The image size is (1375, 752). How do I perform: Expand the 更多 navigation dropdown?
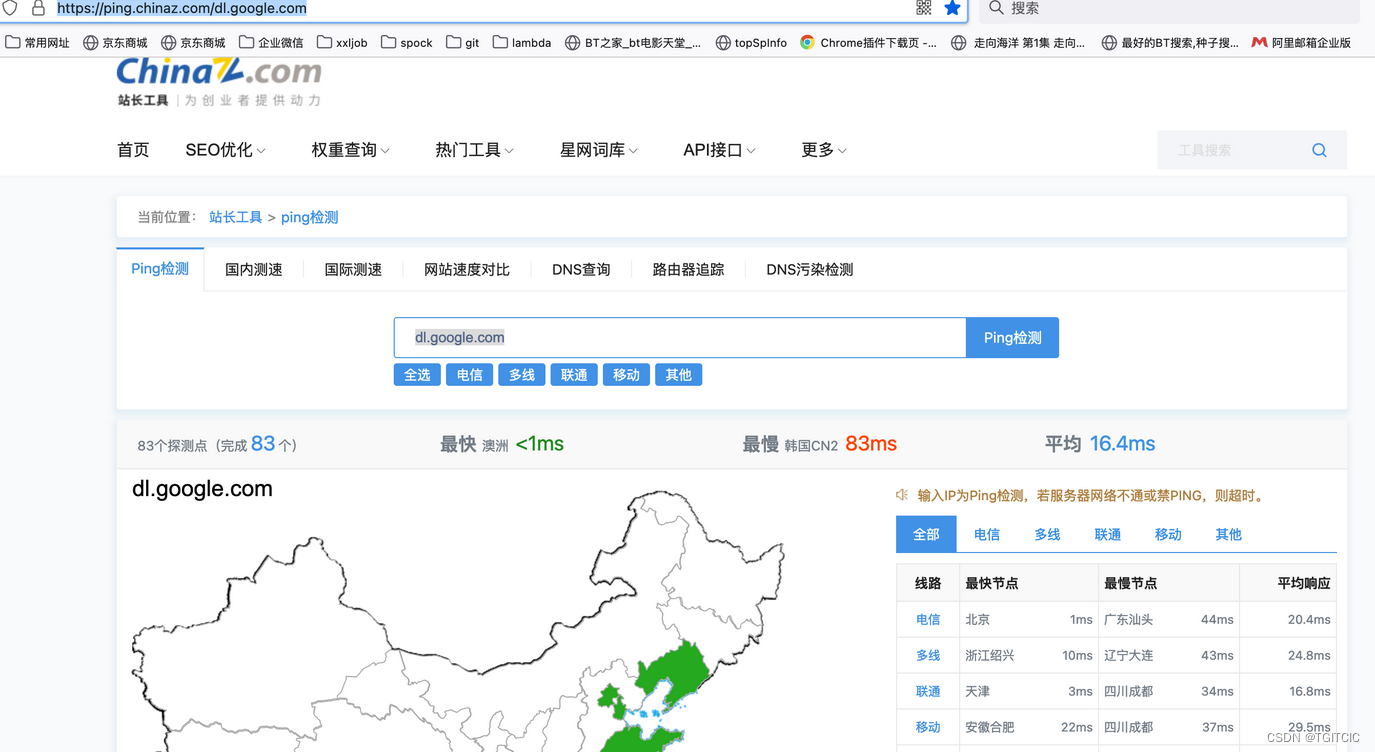pos(824,150)
